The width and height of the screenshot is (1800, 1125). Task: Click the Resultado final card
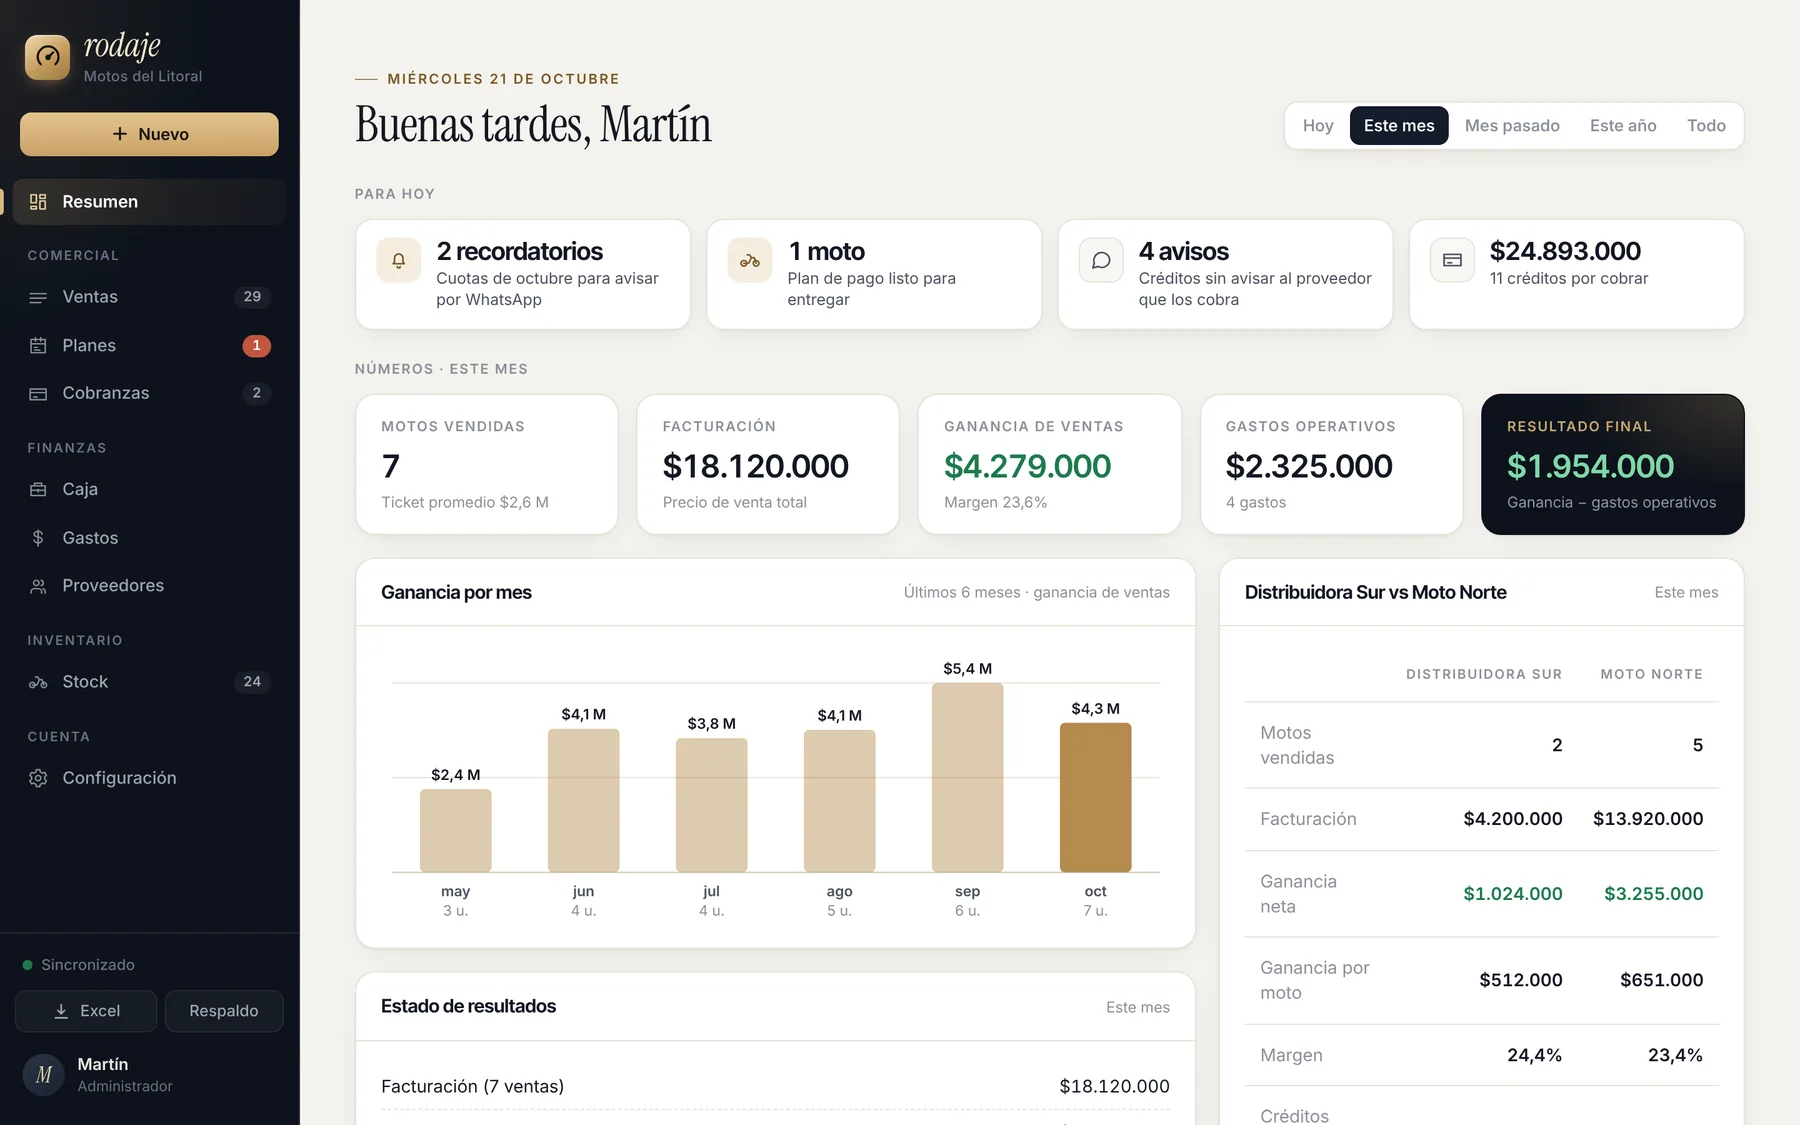(x=1612, y=464)
